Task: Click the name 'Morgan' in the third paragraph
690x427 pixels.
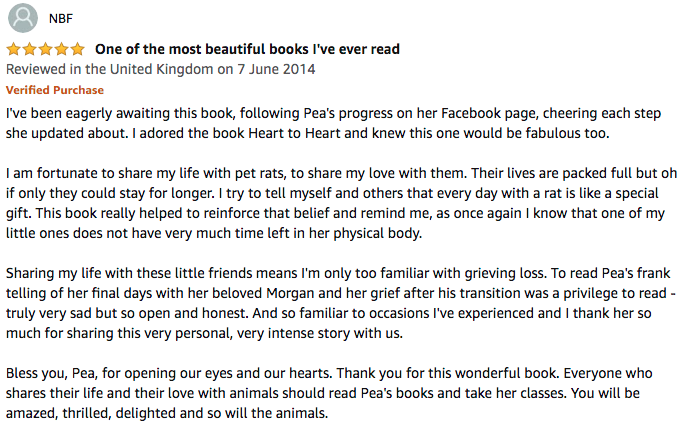Action: click(289, 293)
